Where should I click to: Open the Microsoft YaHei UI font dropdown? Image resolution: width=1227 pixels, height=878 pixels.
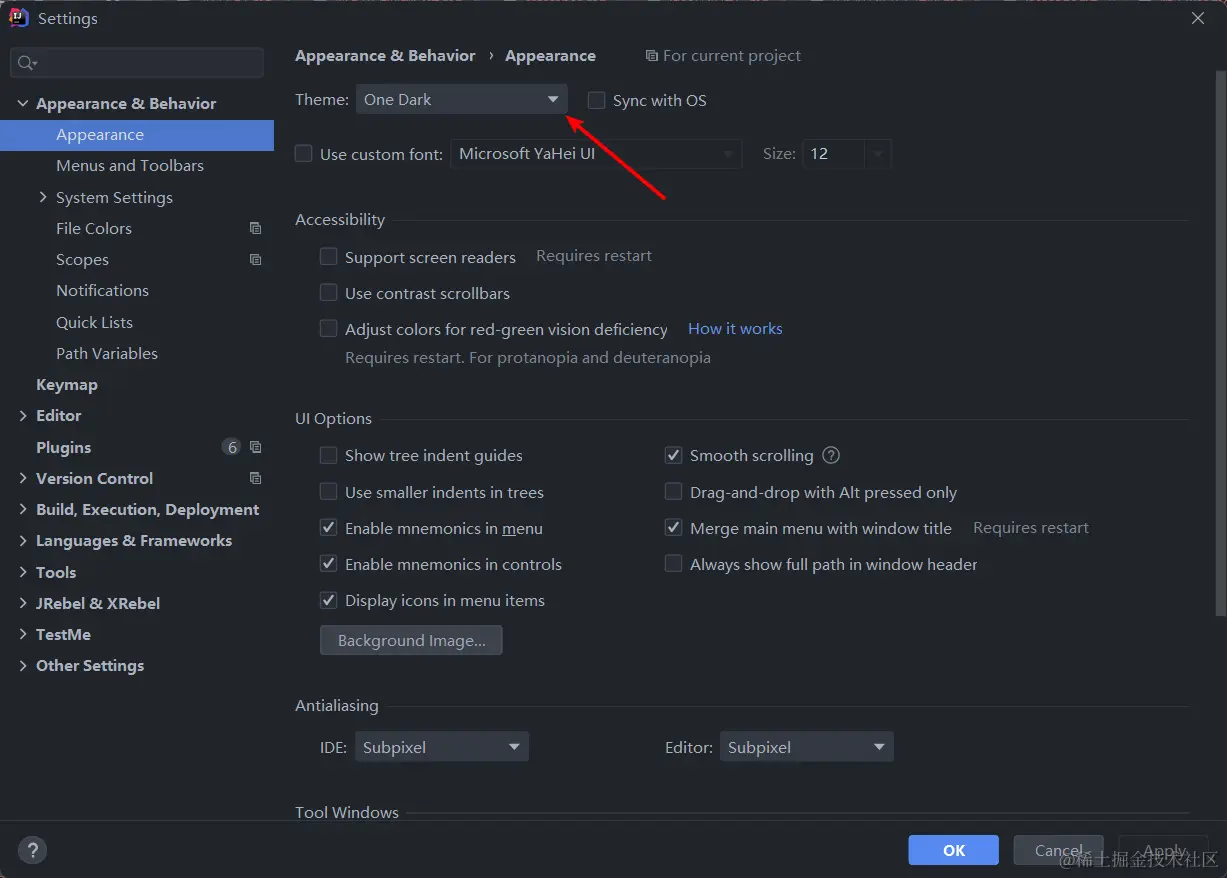[x=596, y=154]
